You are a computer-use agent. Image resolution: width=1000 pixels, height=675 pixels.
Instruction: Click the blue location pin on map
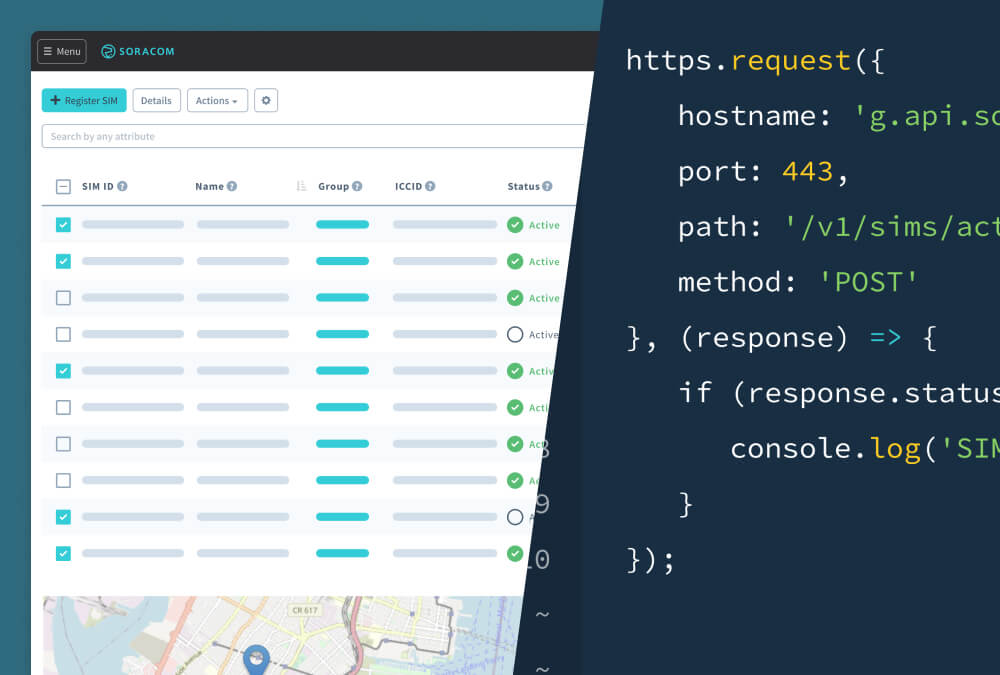pos(257,659)
